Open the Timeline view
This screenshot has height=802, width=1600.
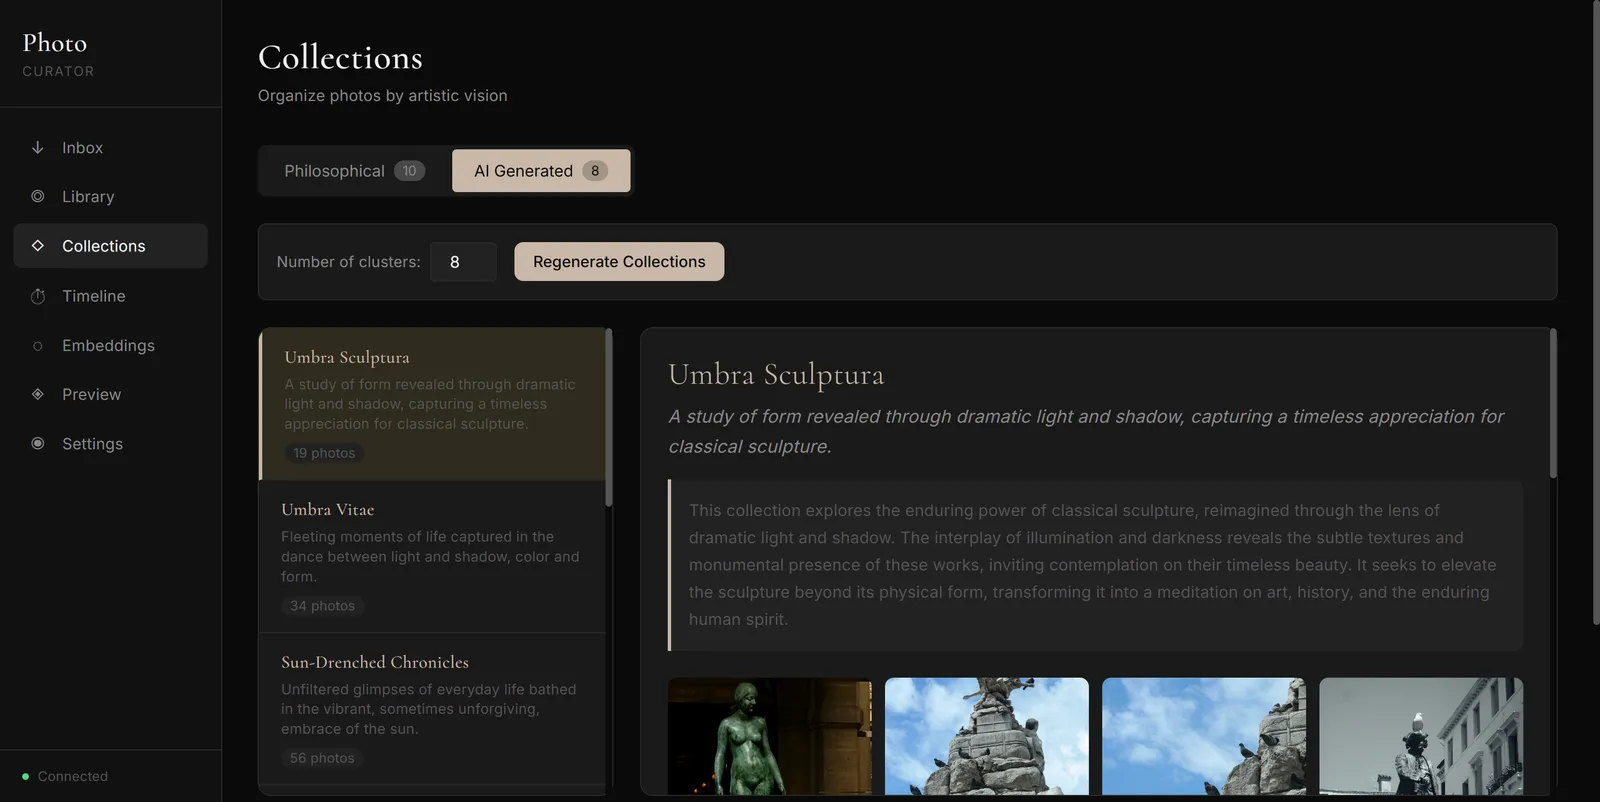pyautogui.click(x=110, y=296)
